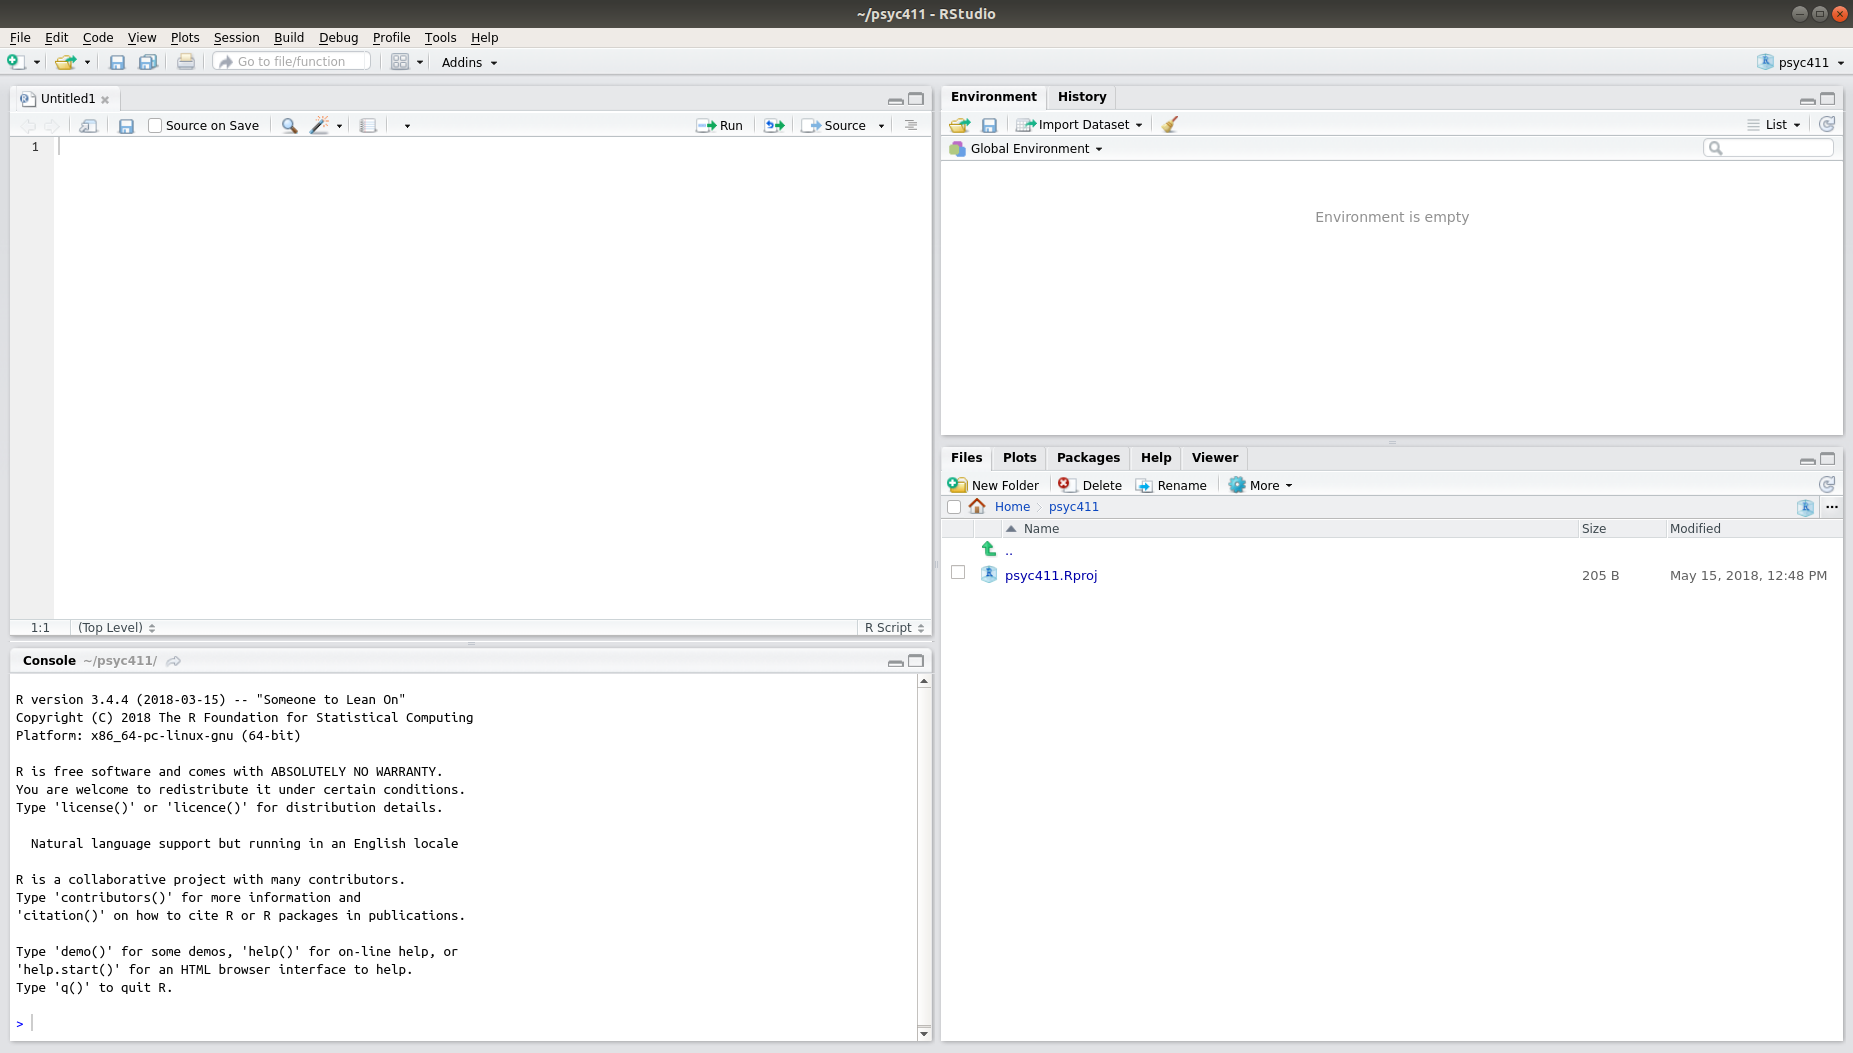Switch to the Viewer tab
Screen dimensions: 1853x1053
1215,458
